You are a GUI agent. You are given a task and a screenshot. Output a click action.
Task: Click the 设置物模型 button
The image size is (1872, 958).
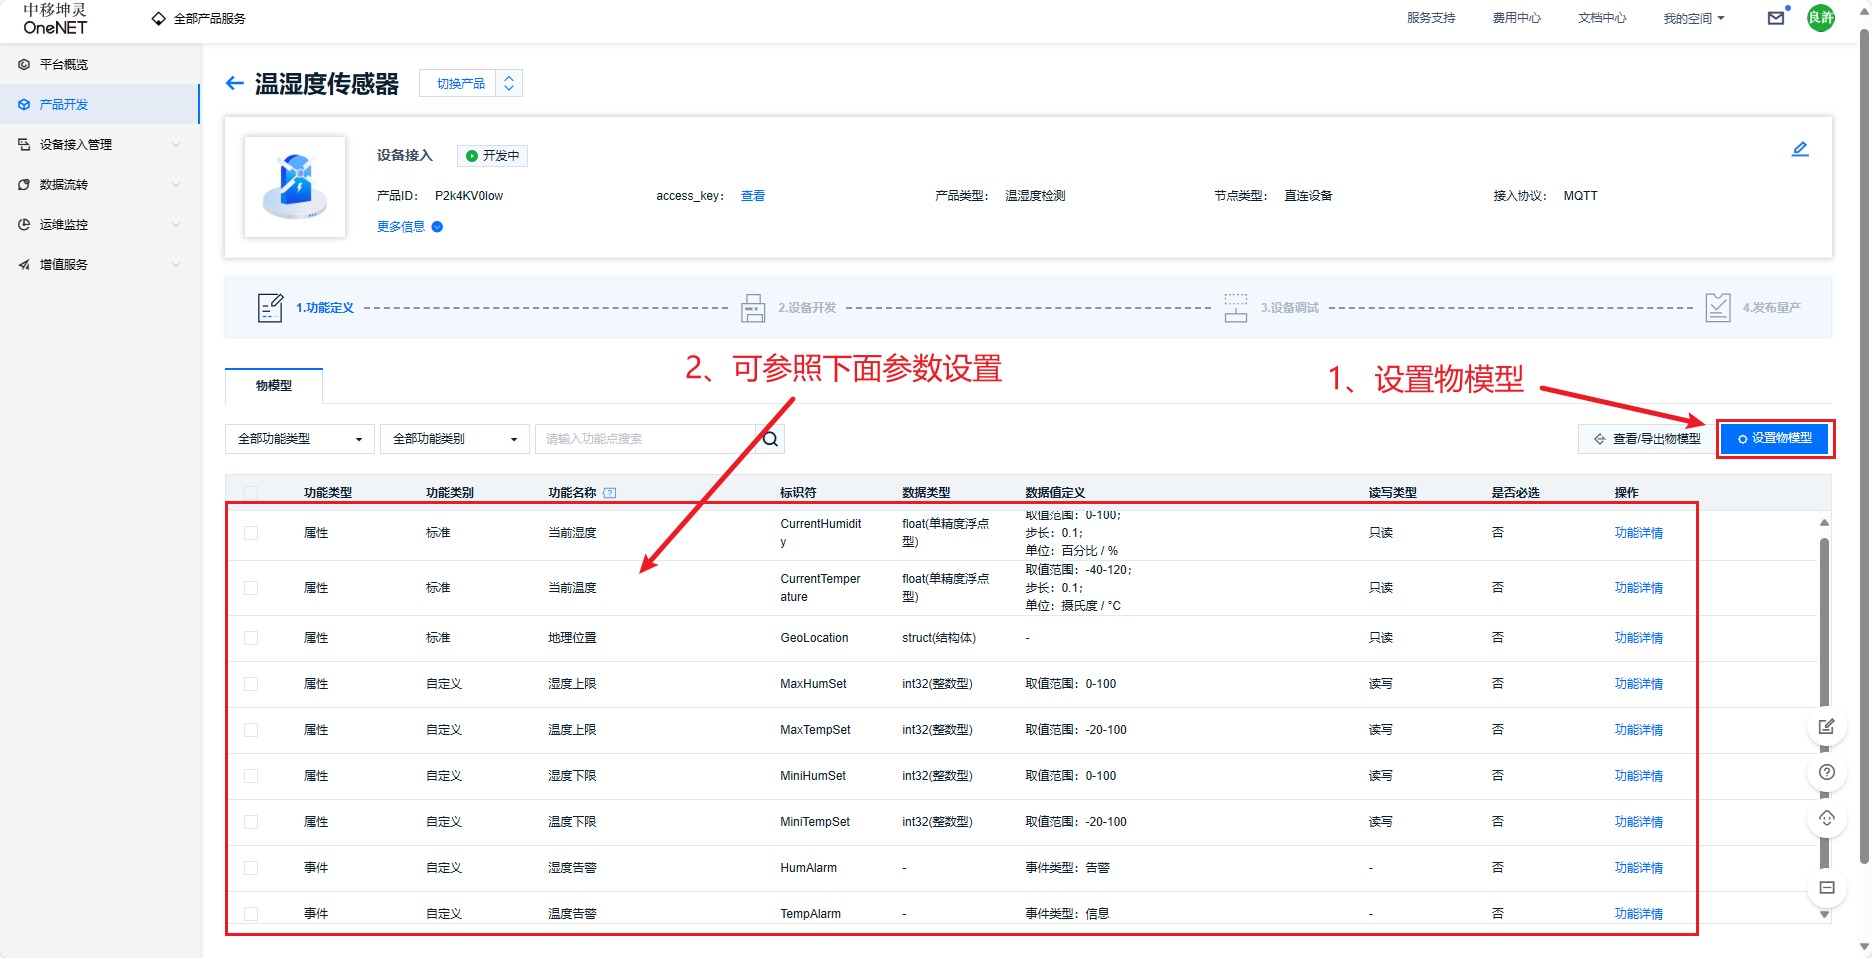pyautogui.click(x=1774, y=438)
